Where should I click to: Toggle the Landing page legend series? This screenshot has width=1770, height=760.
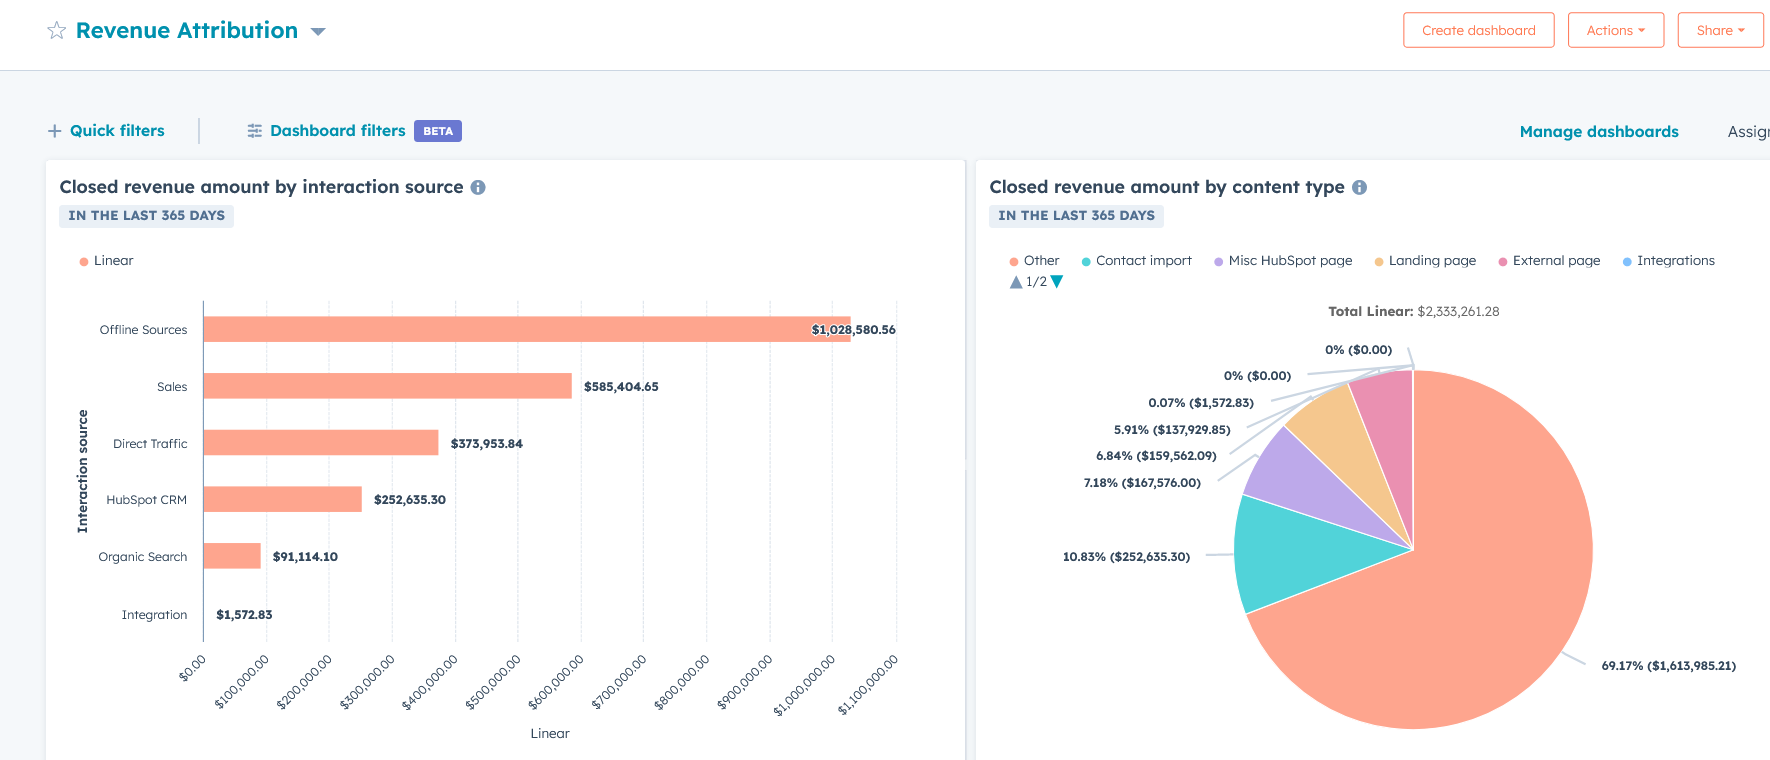click(x=1425, y=261)
